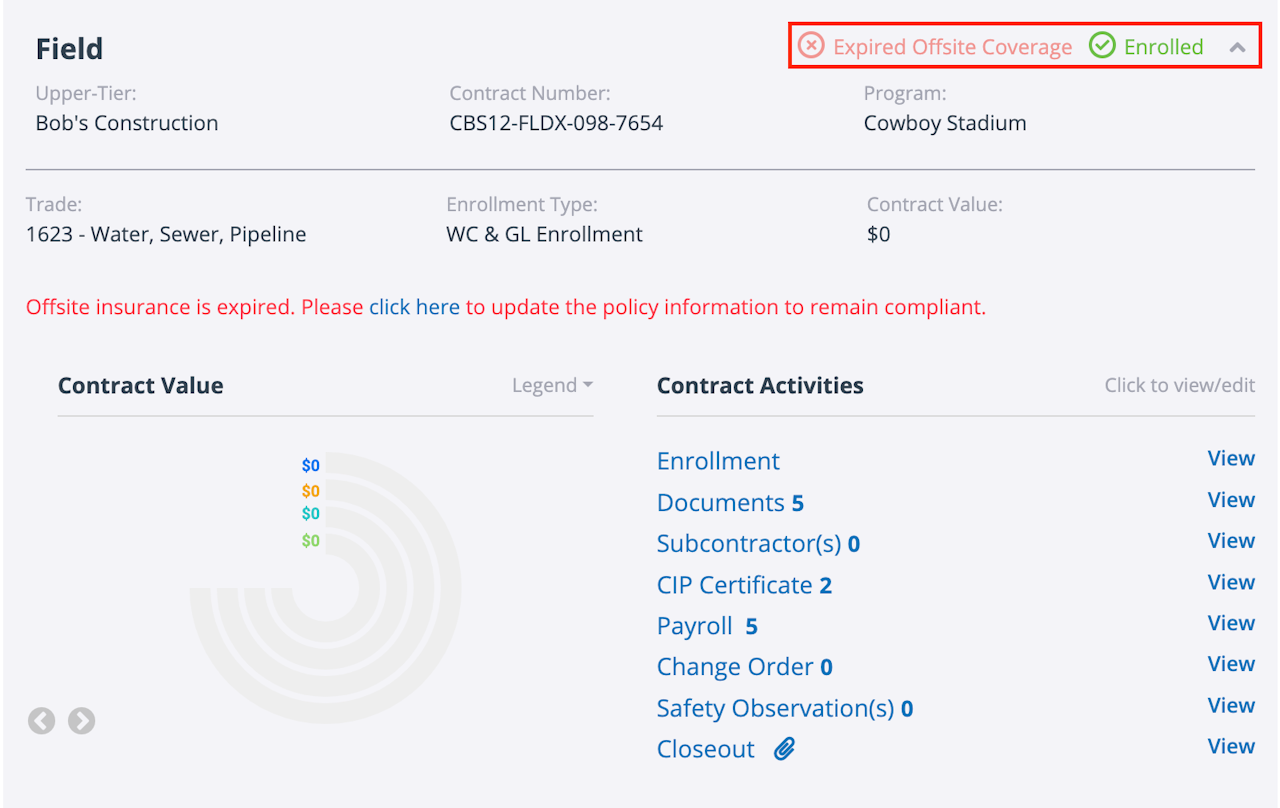This screenshot has width=1280, height=808.
Task: Click the 'click here' policy update link
Action: point(414,307)
